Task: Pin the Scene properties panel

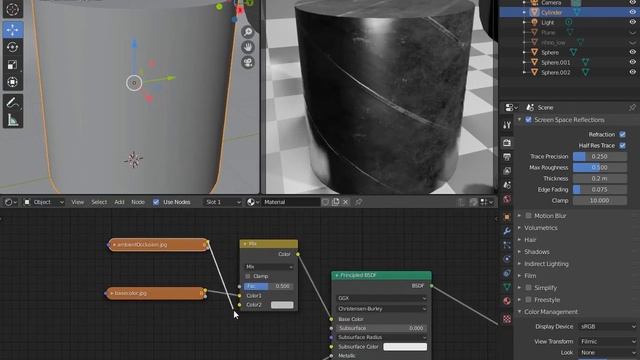Action: coord(632,107)
